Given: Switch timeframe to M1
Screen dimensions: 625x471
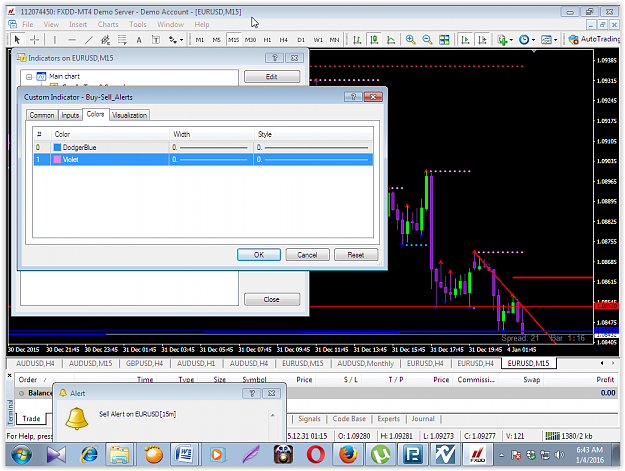Looking at the screenshot, I should click(200, 40).
